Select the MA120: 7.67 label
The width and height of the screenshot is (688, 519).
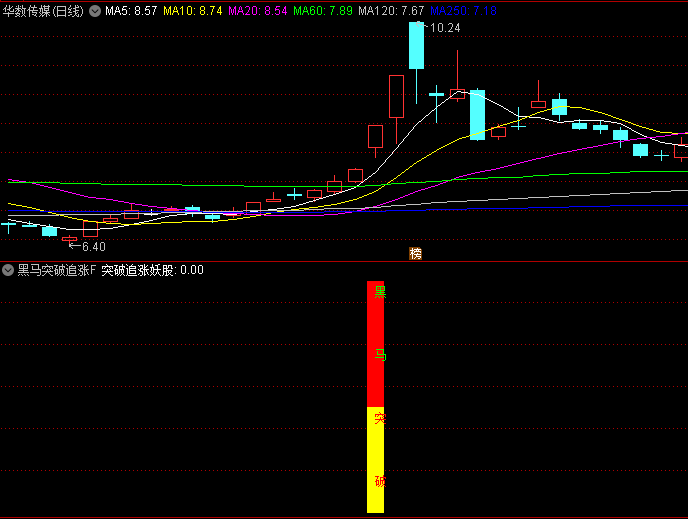click(391, 11)
